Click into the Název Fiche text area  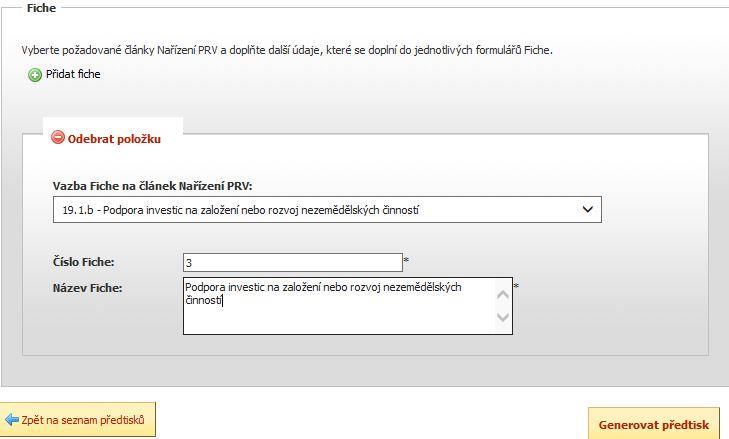coord(348,306)
